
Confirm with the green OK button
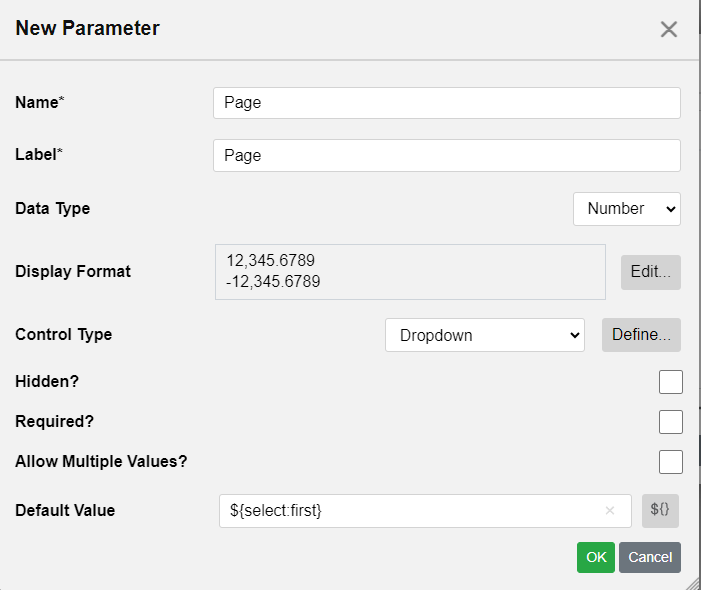point(595,557)
